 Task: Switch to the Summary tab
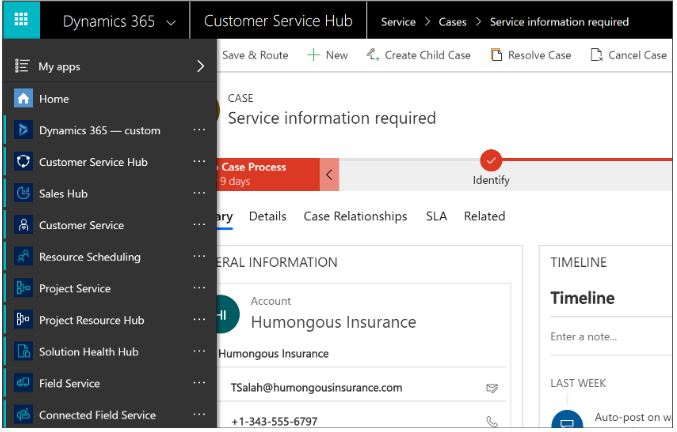tap(225, 217)
